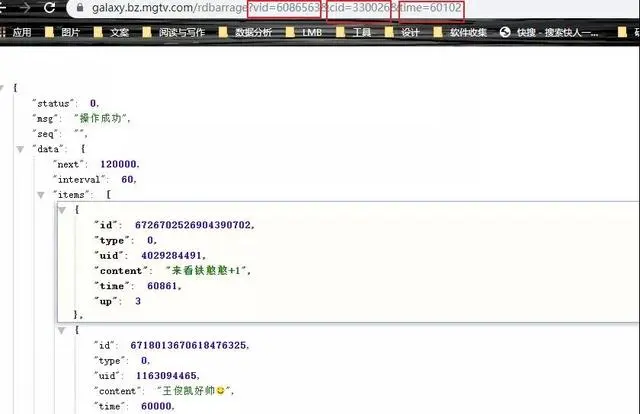Open the 快搜 bookmark link
The height and width of the screenshot is (414, 640).
click(549, 32)
